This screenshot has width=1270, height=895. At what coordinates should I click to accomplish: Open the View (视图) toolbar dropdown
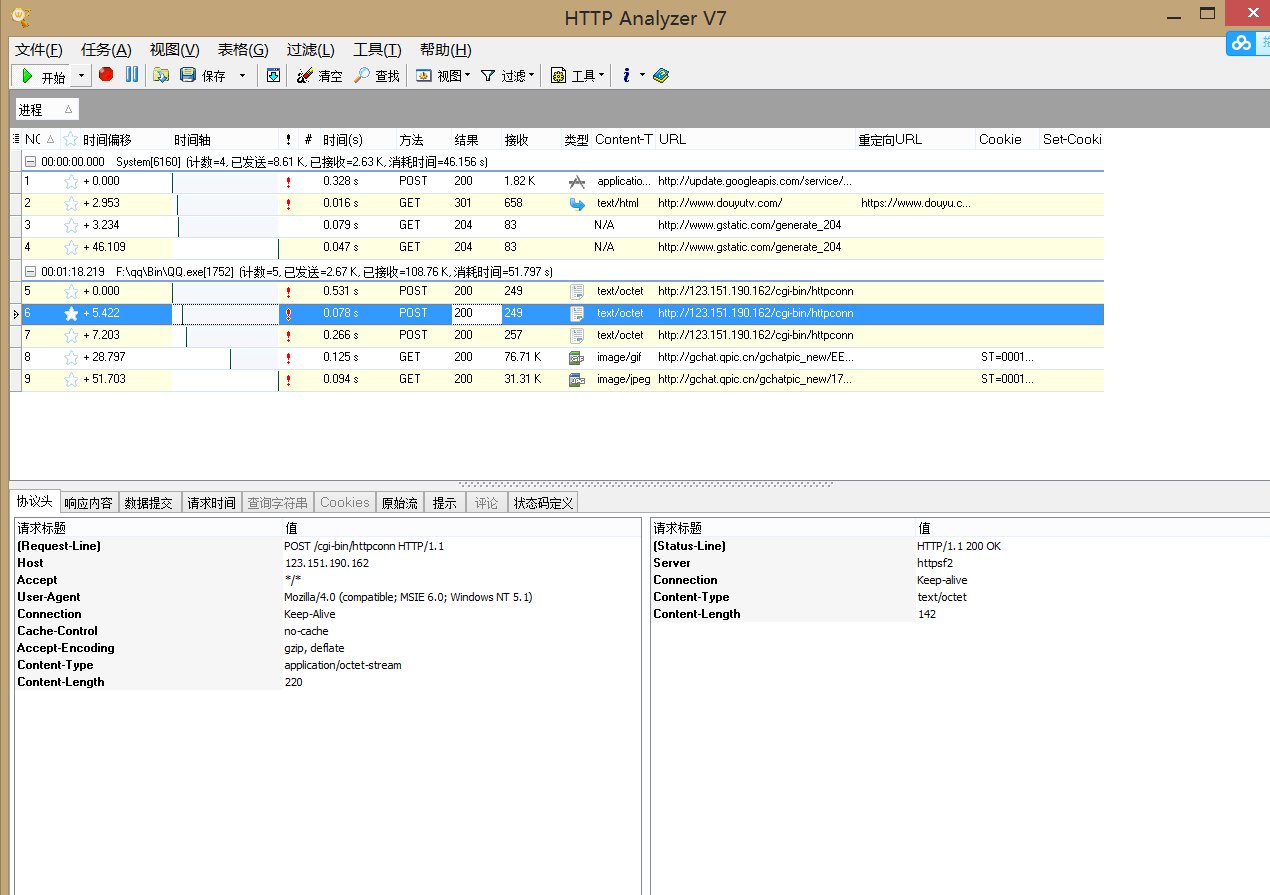(443, 75)
